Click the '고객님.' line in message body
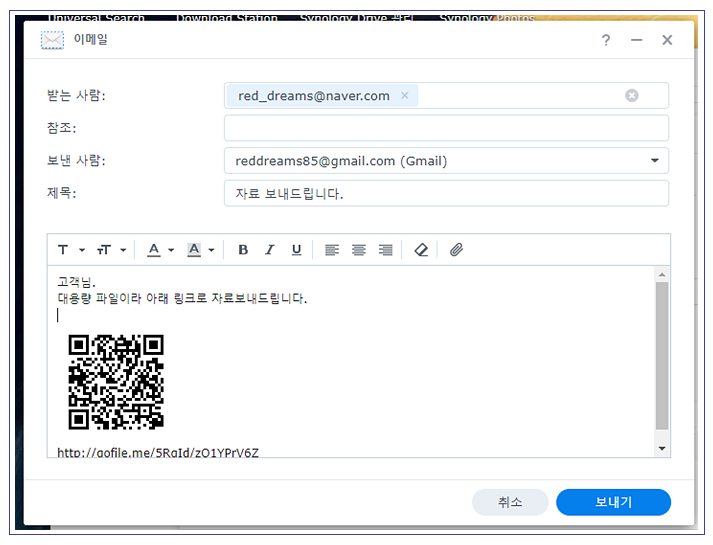The height and width of the screenshot is (545, 713). click(x=76, y=282)
